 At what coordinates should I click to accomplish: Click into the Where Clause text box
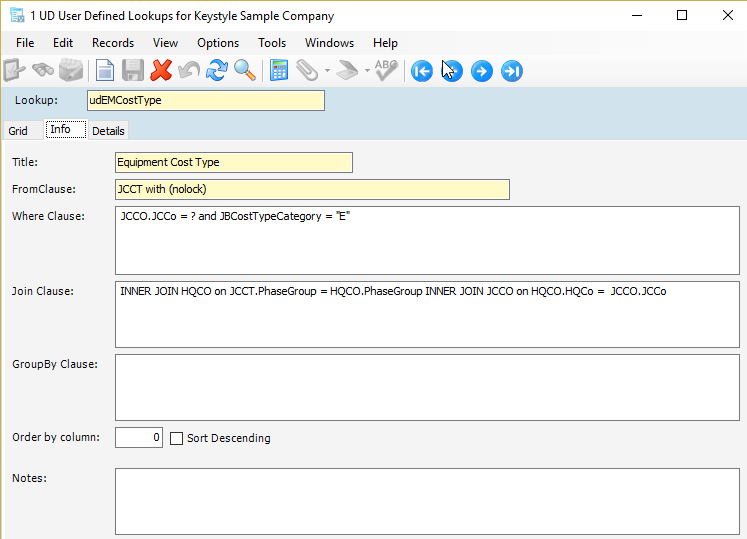tap(427, 240)
